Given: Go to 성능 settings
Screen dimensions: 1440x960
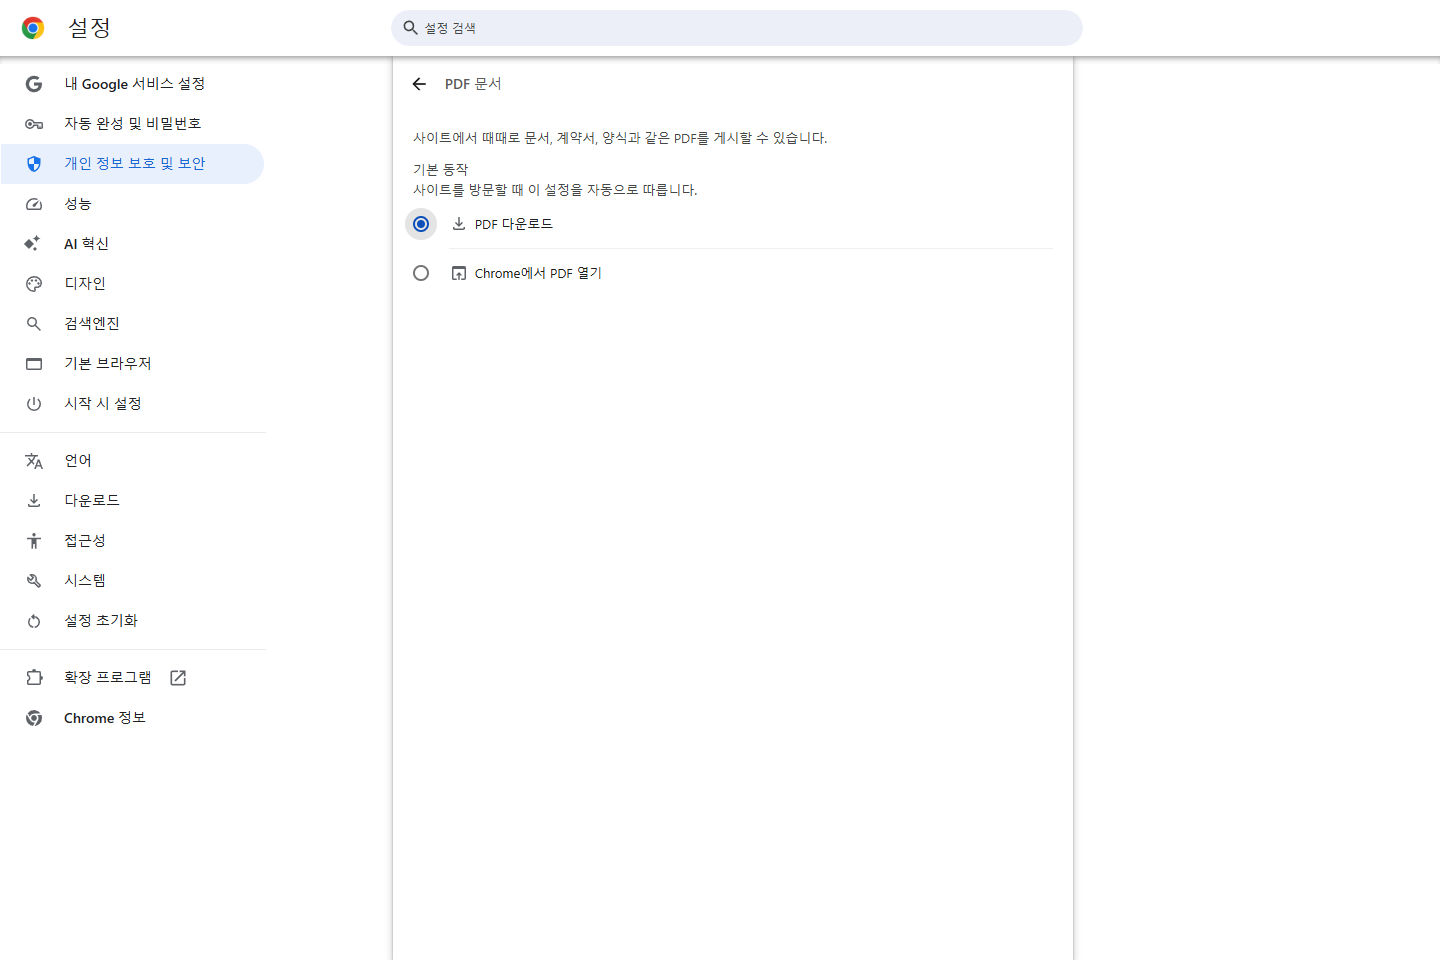Looking at the screenshot, I should [x=133, y=204].
